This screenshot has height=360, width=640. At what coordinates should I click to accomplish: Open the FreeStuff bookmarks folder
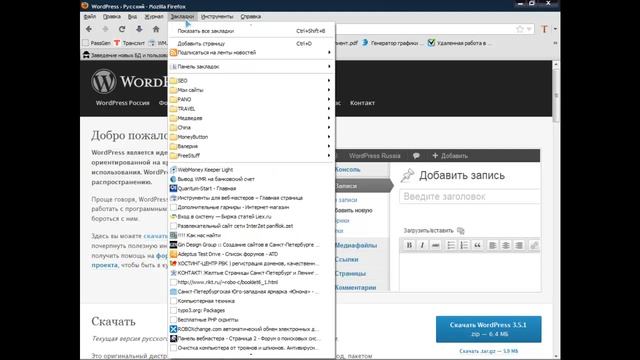[250, 156]
